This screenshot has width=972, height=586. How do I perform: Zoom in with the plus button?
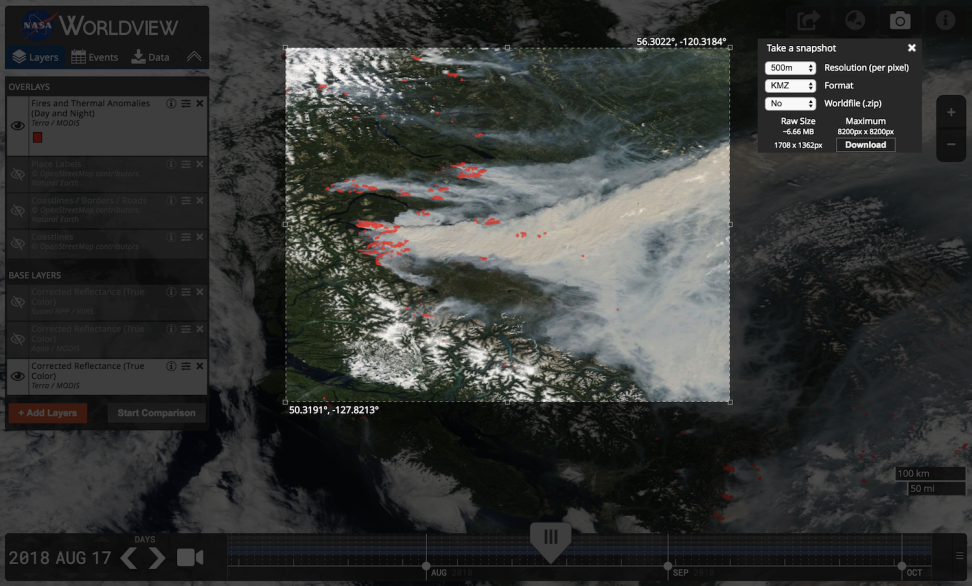pos(951,112)
